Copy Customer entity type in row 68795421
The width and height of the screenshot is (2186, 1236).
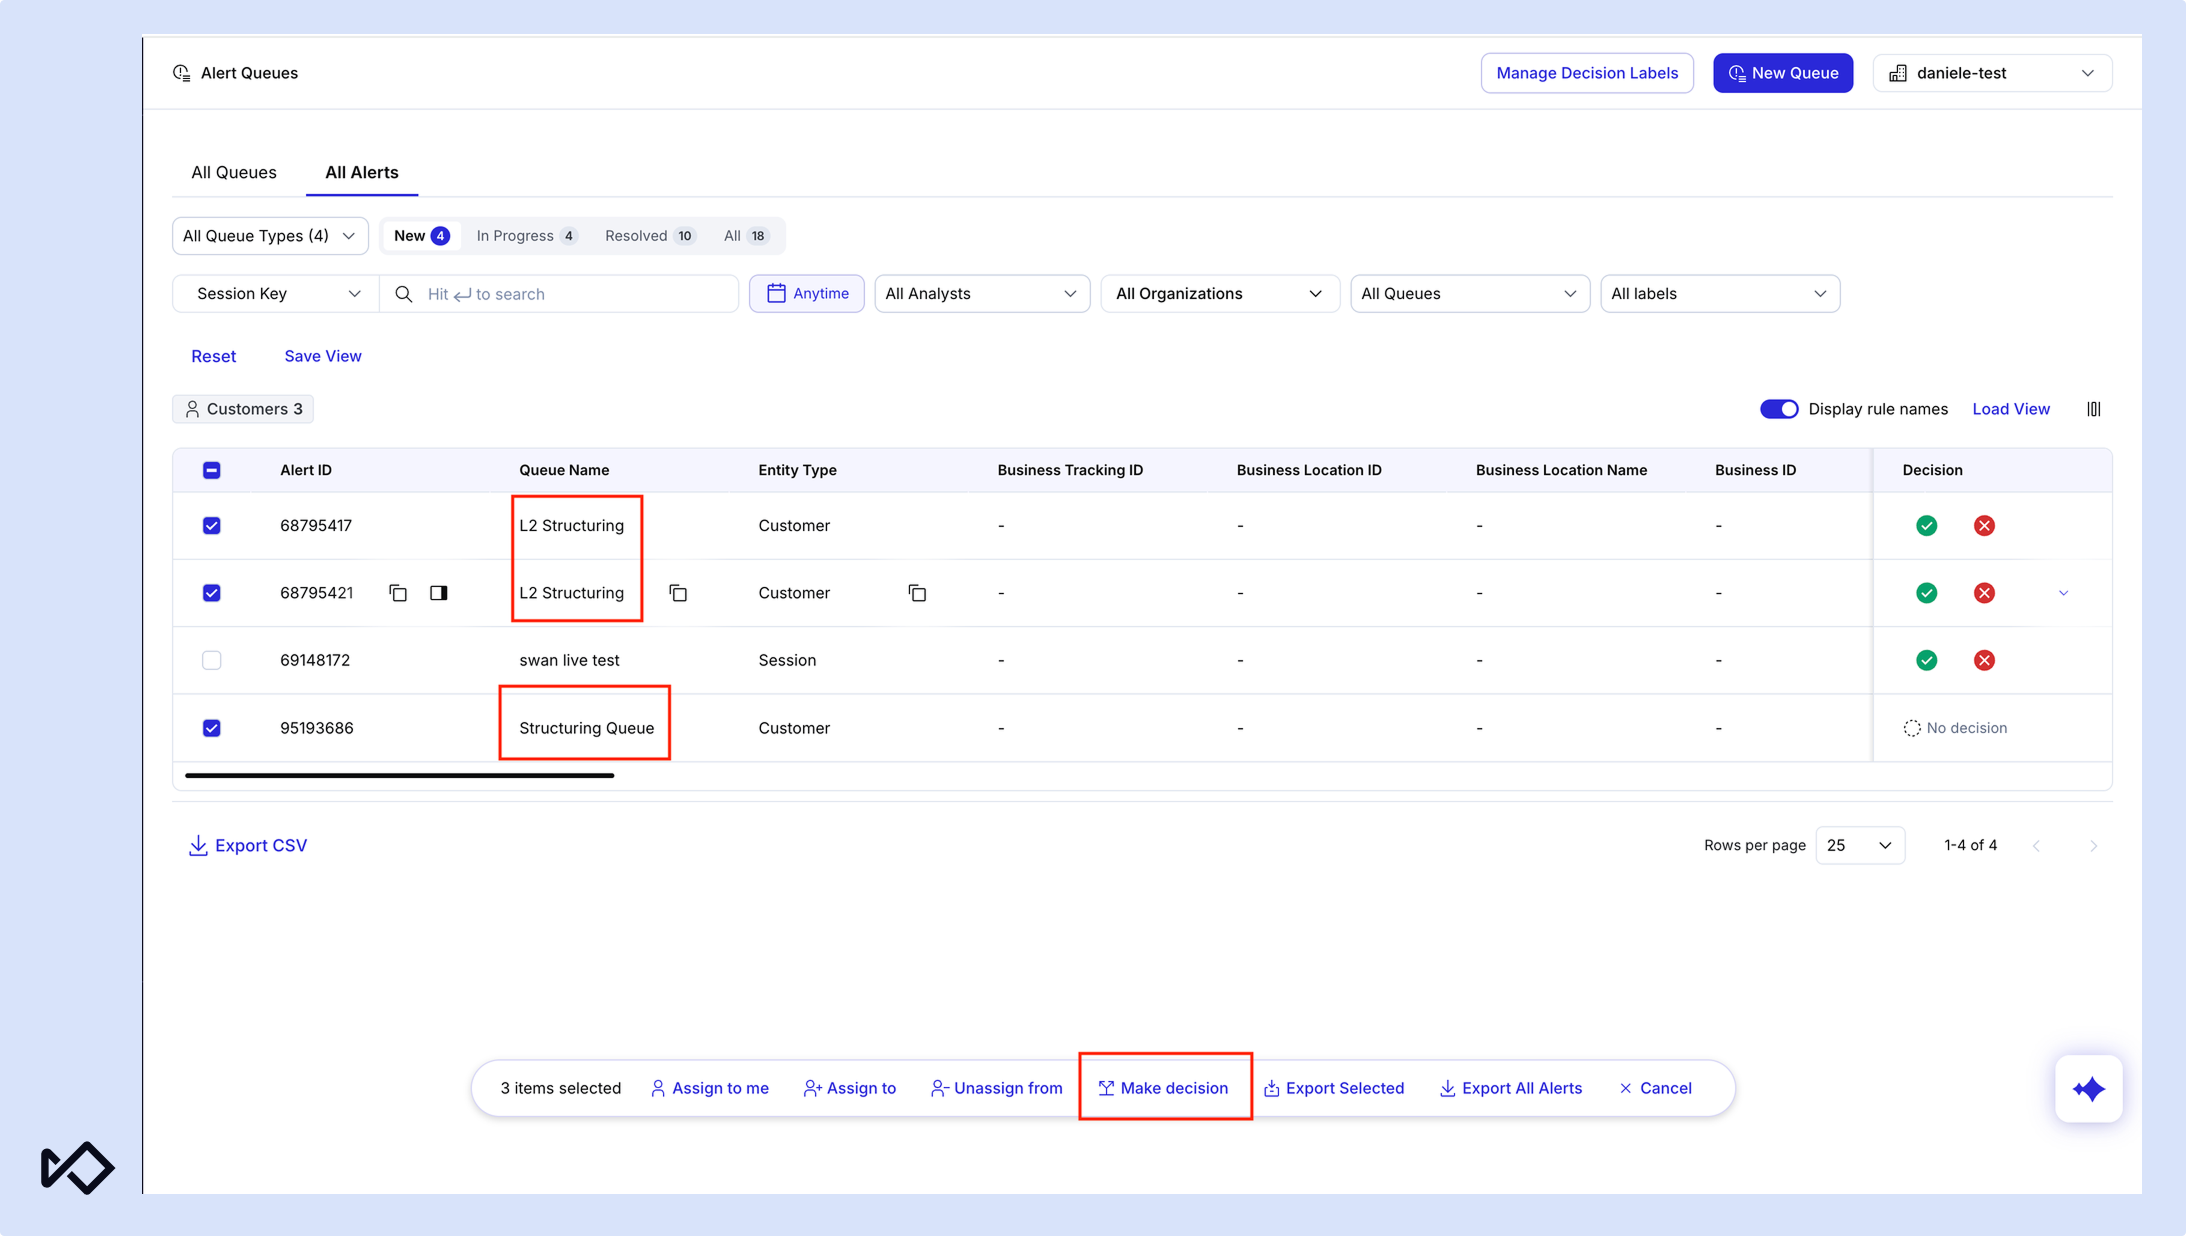point(917,593)
